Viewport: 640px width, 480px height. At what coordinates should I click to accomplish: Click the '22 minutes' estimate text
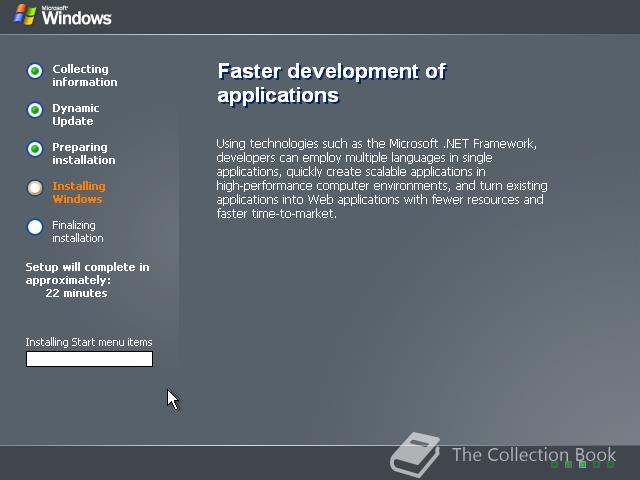point(76,293)
